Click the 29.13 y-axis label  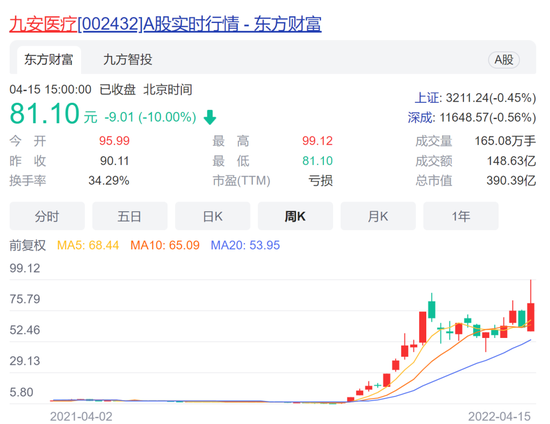click(25, 361)
